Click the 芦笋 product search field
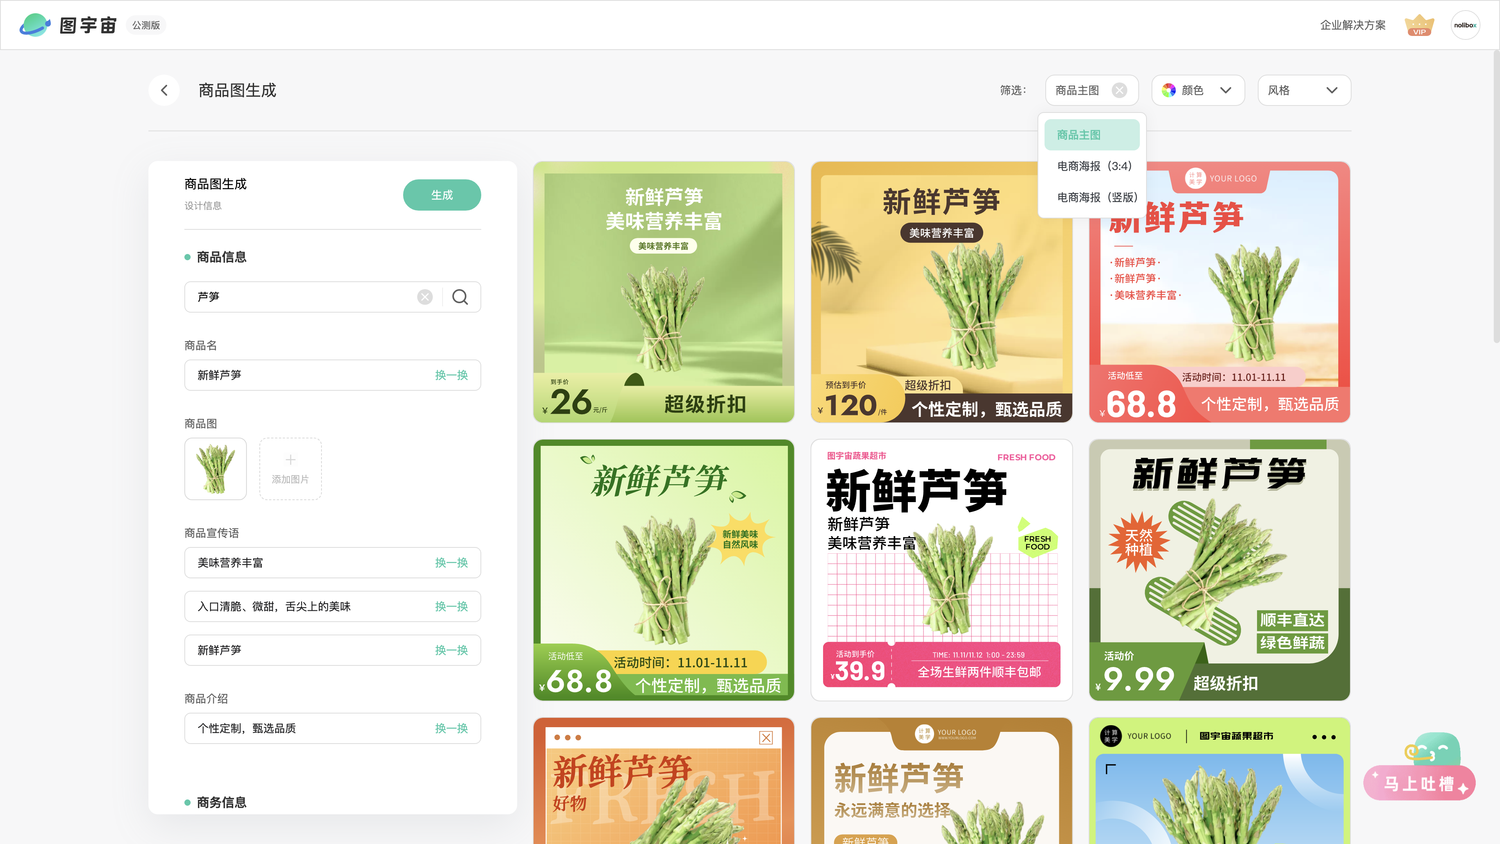The height and width of the screenshot is (844, 1500). pyautogui.click(x=333, y=297)
